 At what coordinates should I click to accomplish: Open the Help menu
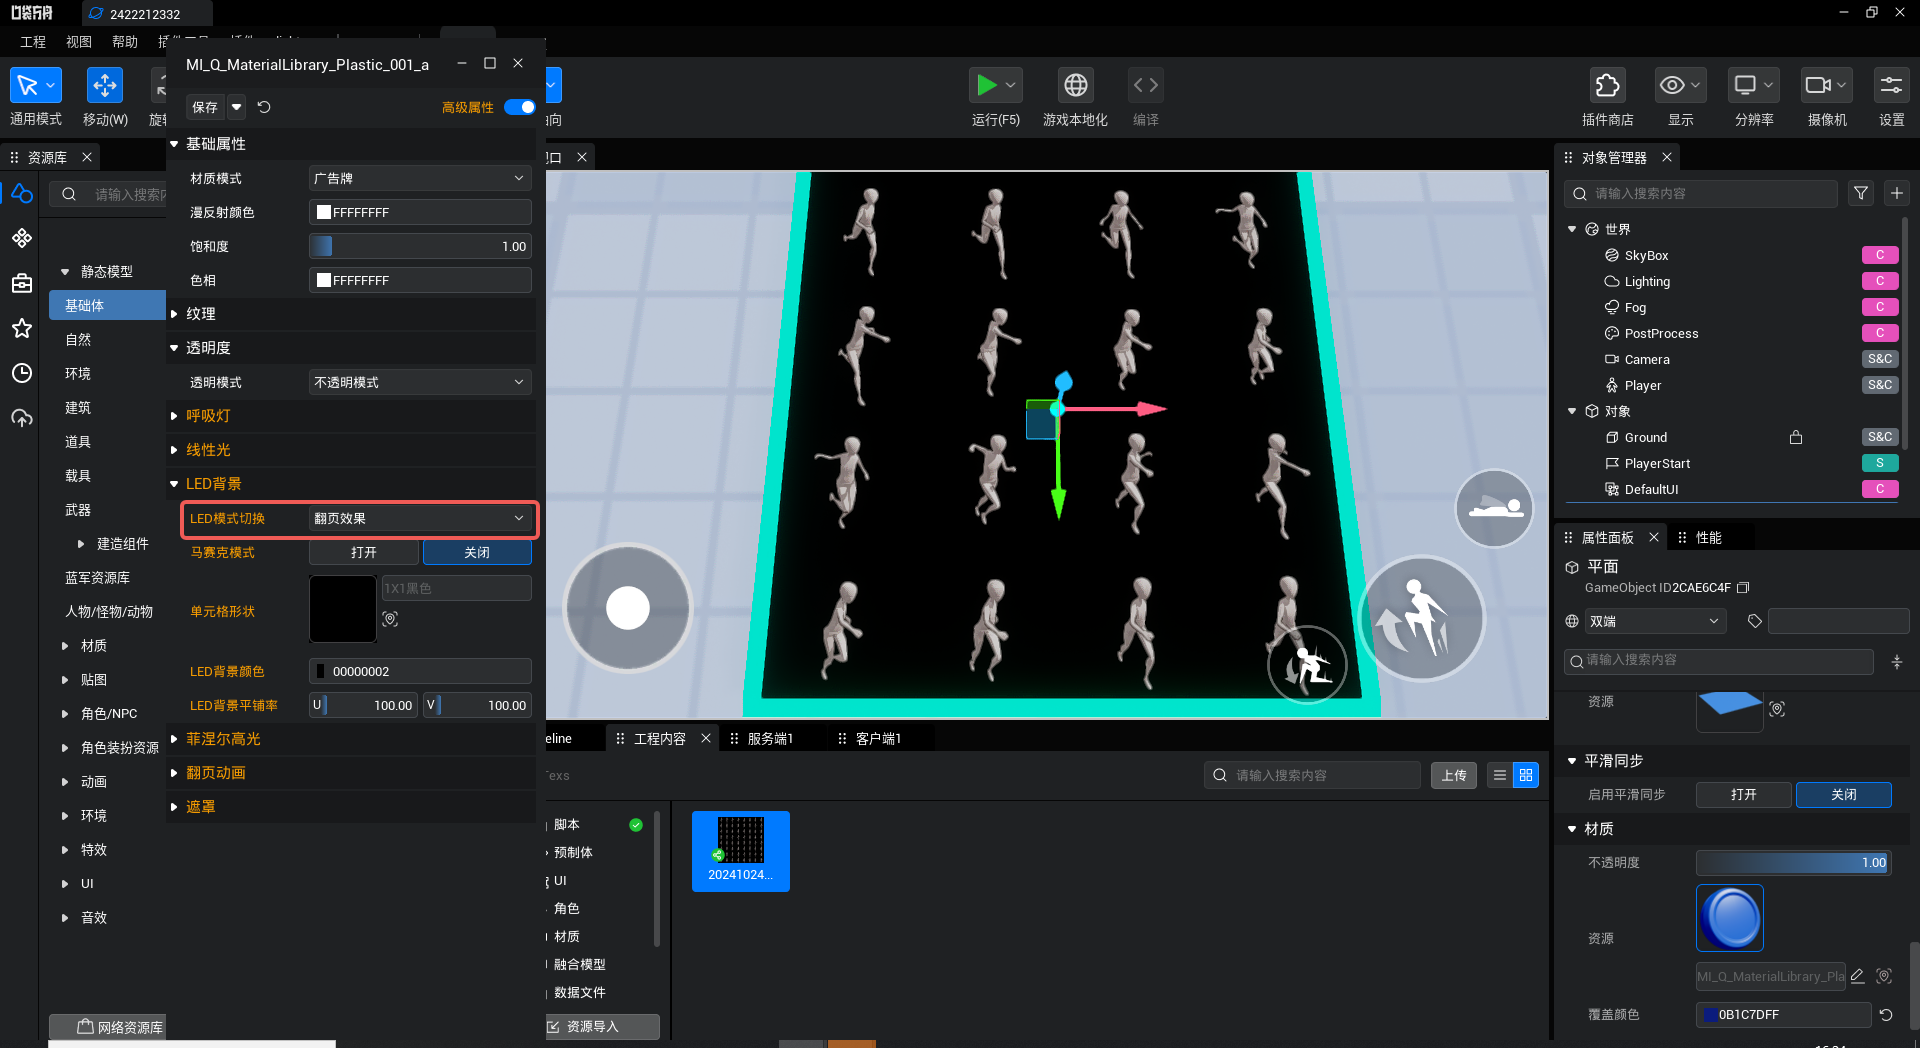[x=125, y=42]
